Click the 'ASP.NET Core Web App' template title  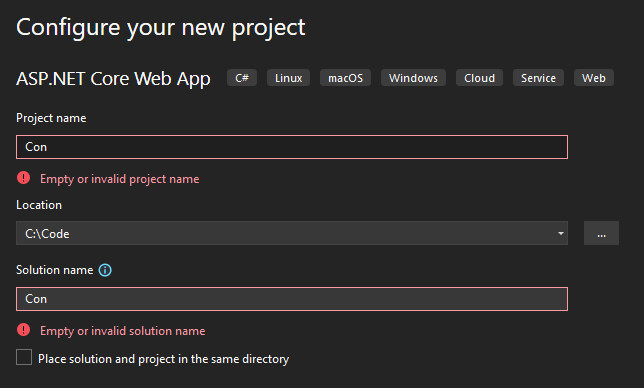[x=113, y=79]
